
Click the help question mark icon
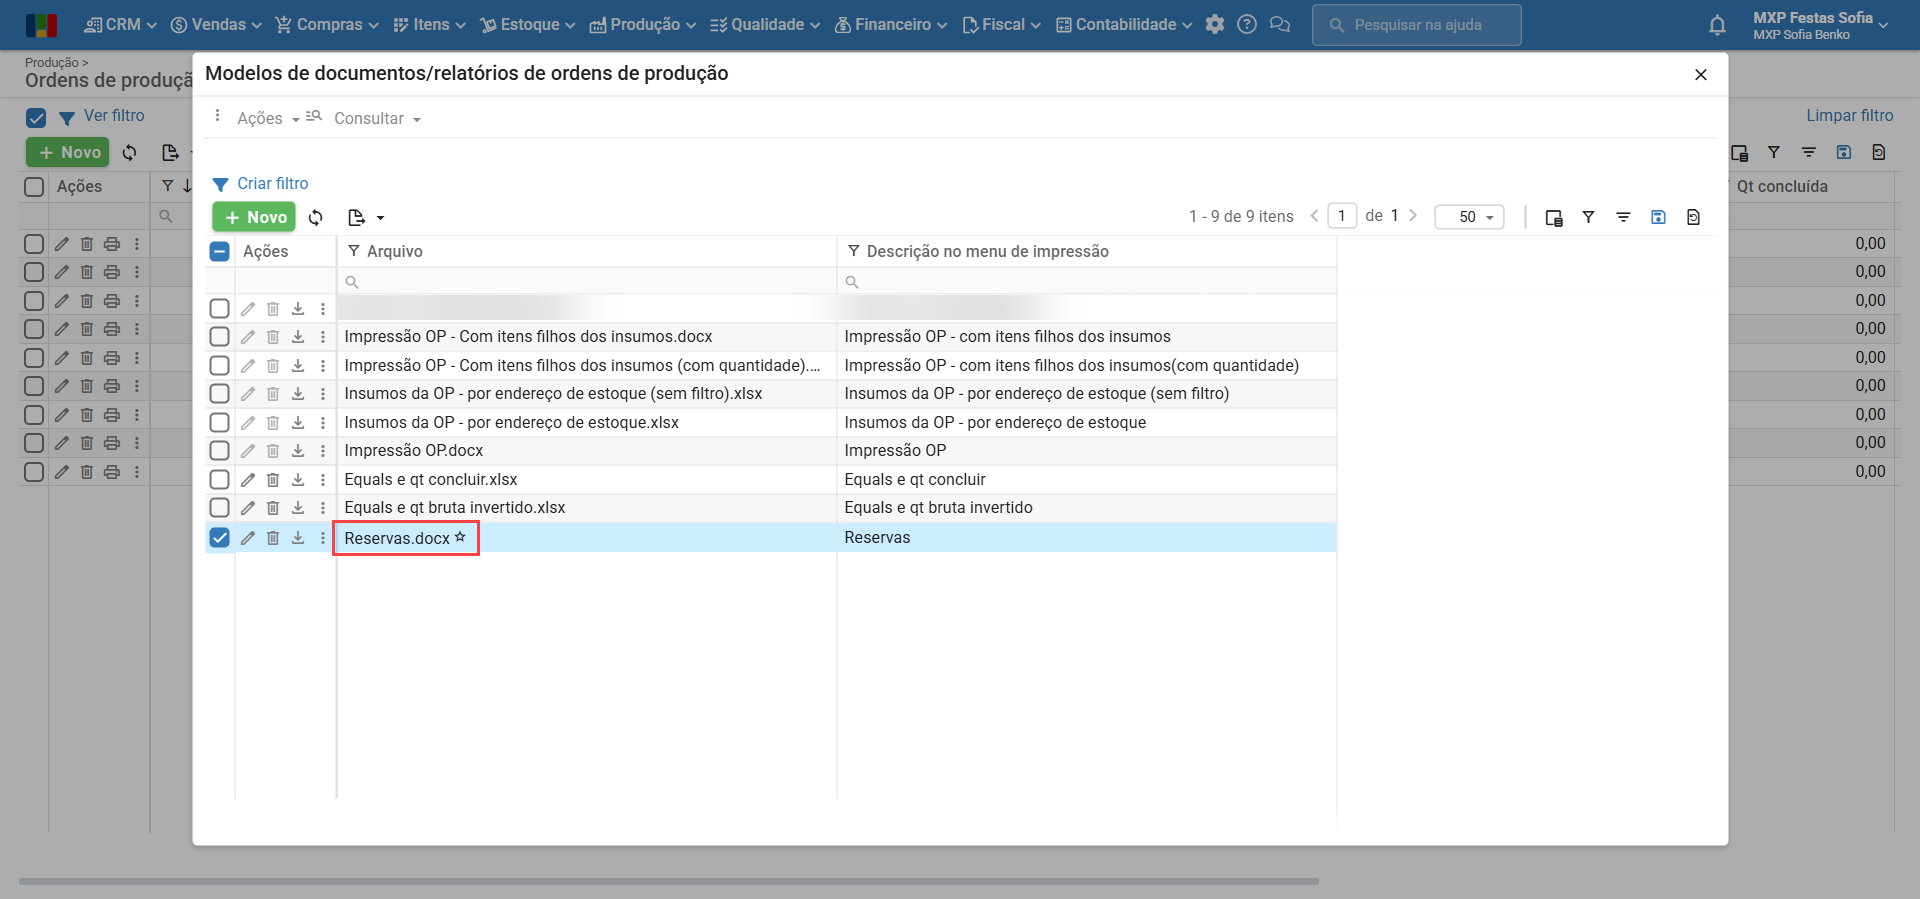click(1247, 25)
